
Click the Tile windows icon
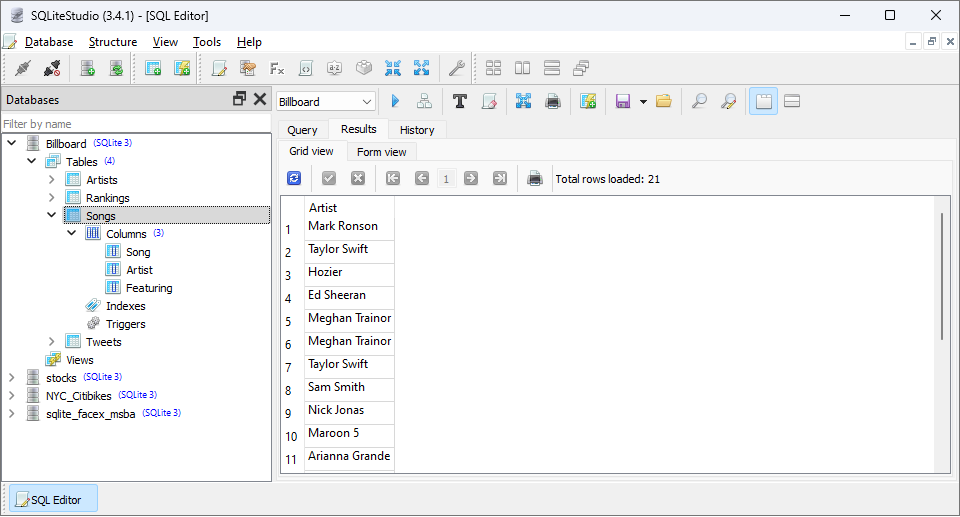[493, 68]
